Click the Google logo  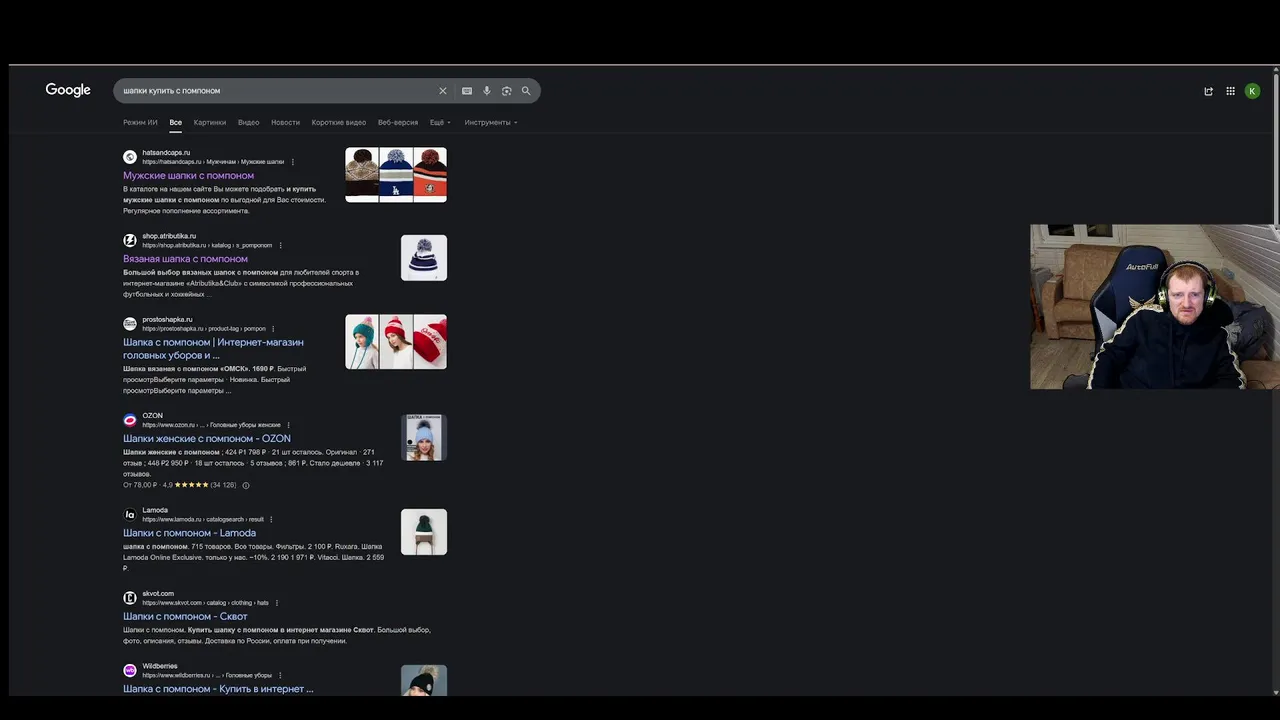[x=68, y=90]
